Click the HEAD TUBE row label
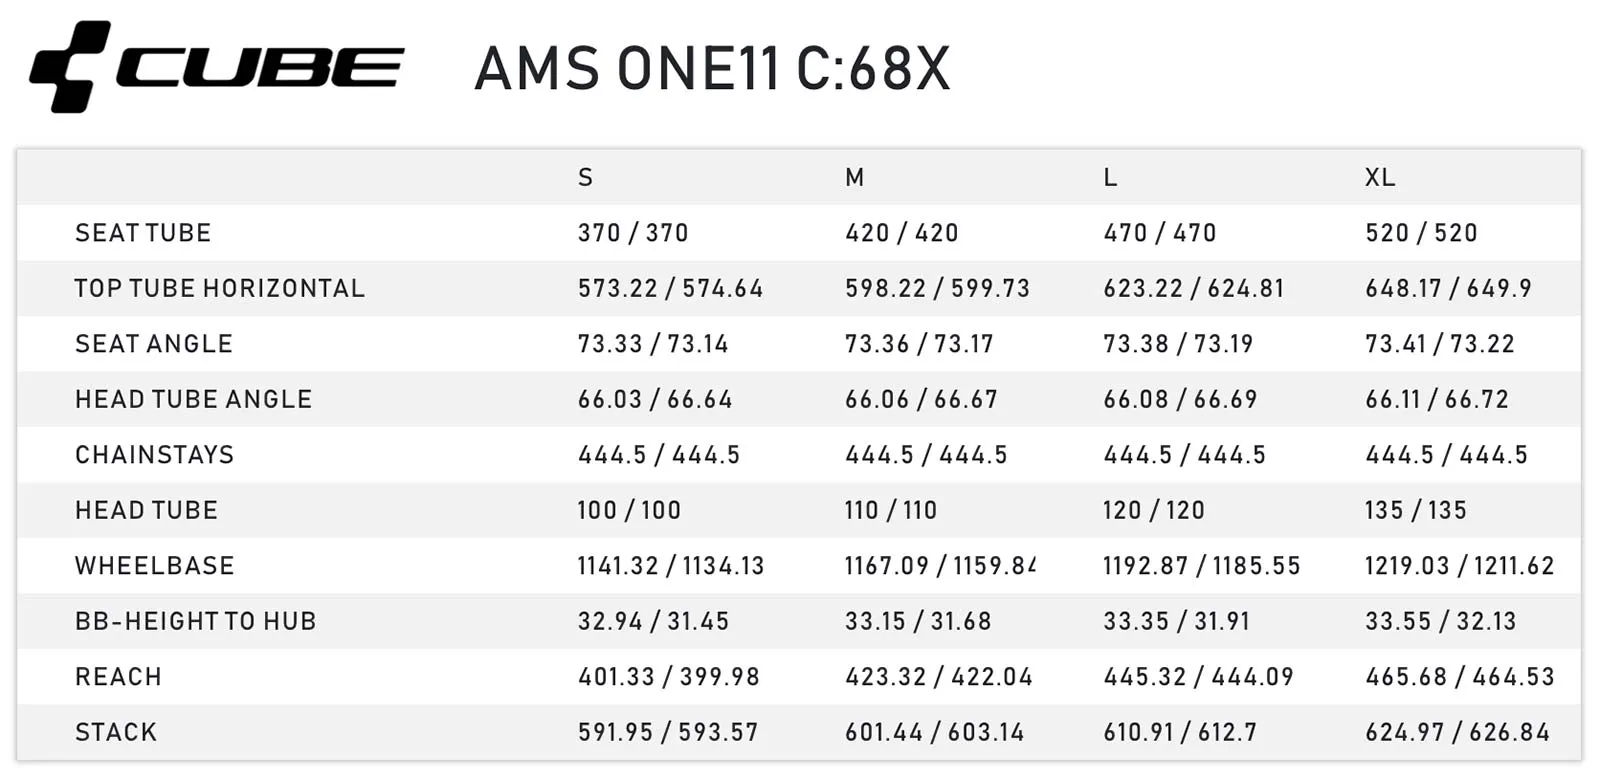This screenshot has height=775, width=1600. [x=147, y=511]
